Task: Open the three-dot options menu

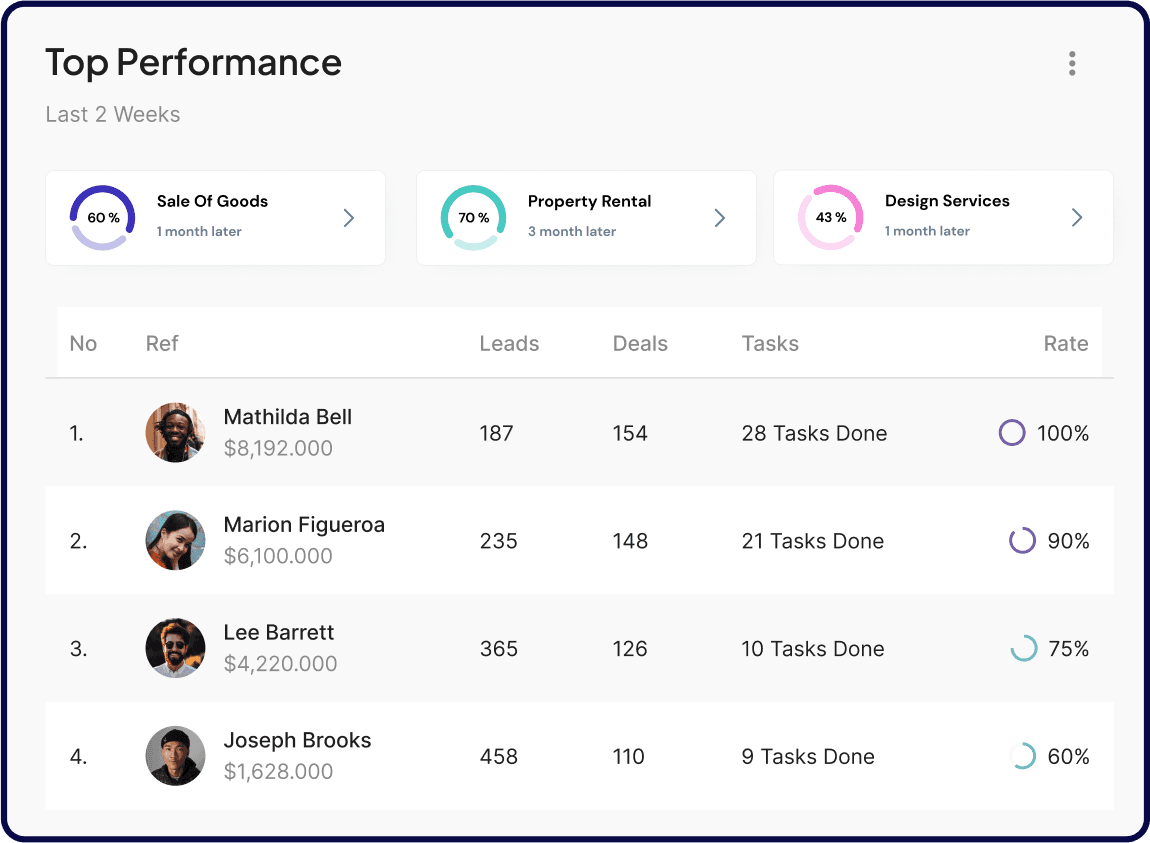Action: click(1072, 64)
